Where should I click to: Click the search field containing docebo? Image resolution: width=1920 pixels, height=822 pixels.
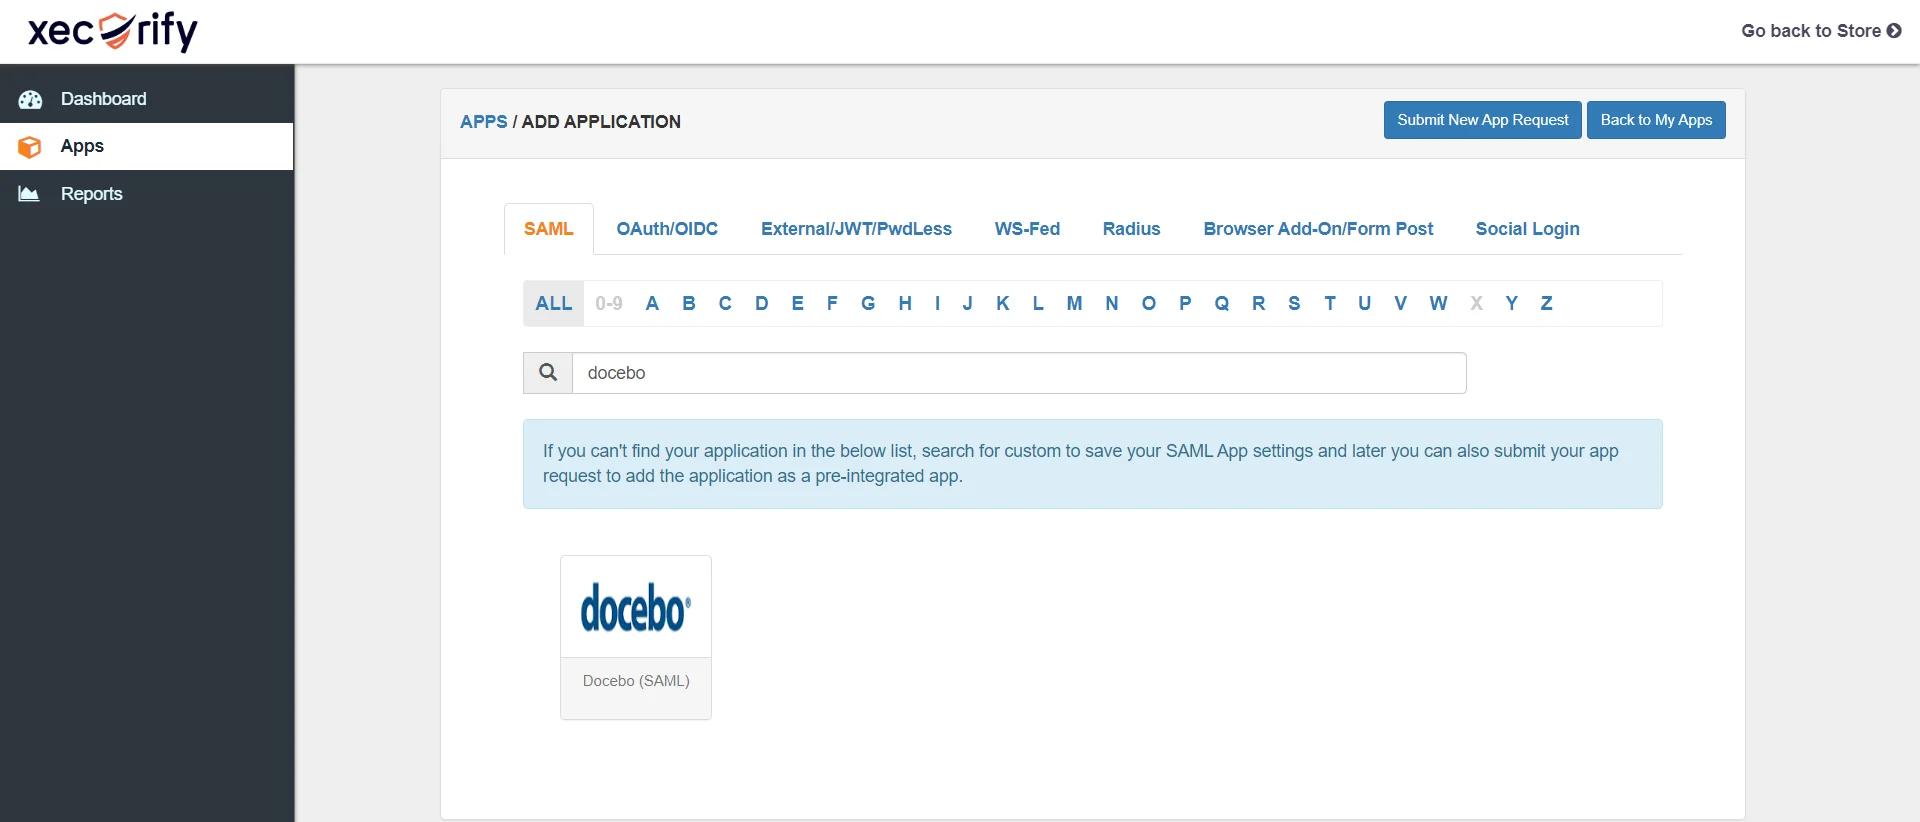pos(1019,373)
